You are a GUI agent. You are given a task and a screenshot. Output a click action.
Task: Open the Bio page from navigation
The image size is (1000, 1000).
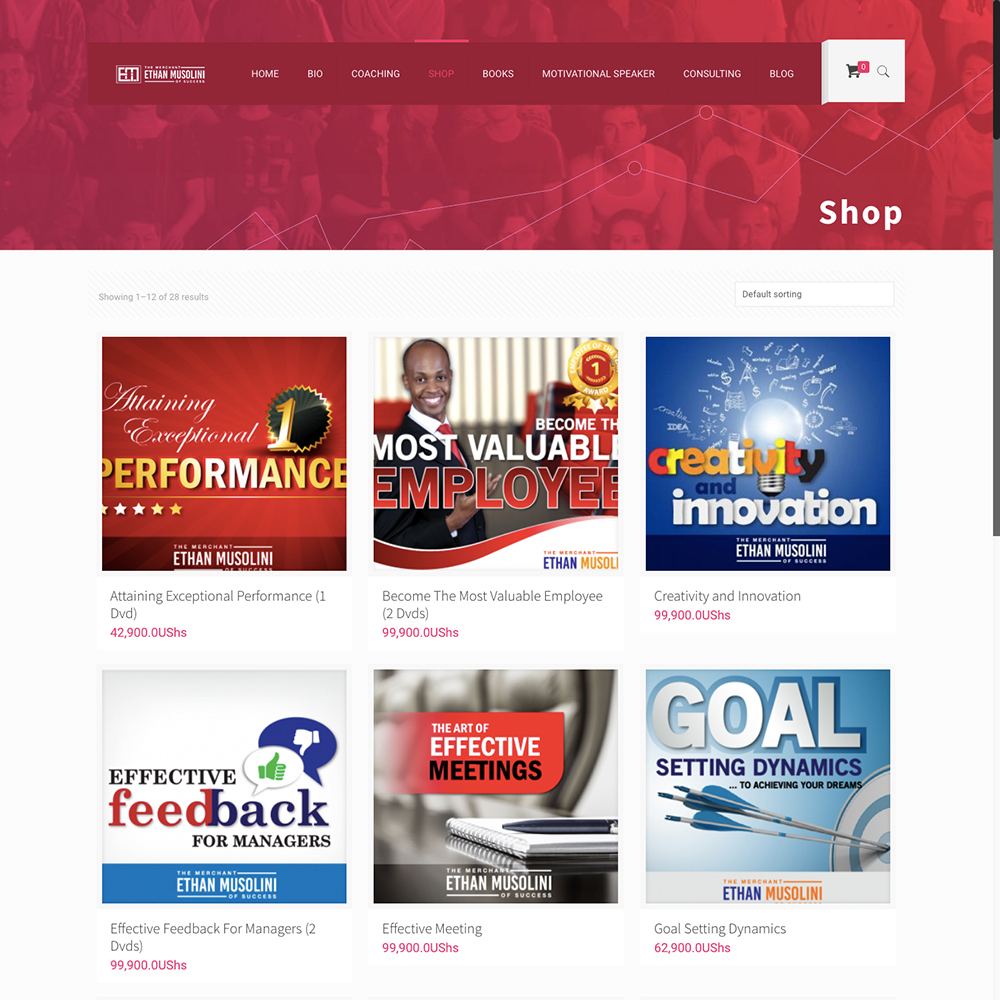[x=315, y=74]
